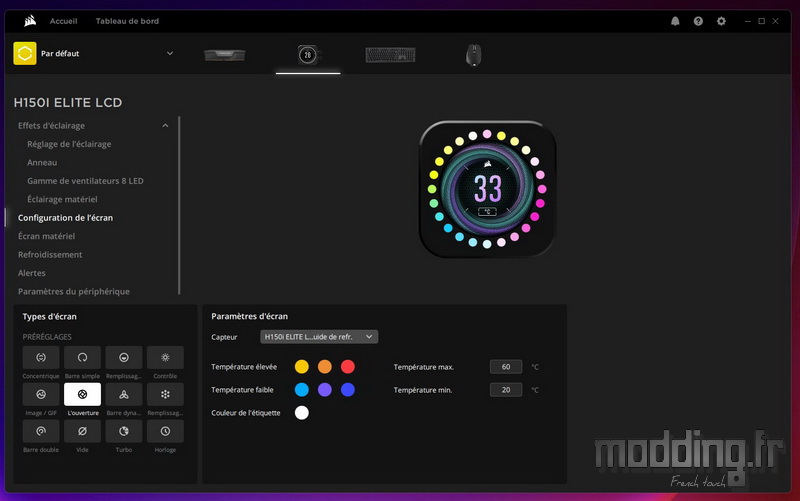Screen dimensions: 800x501
Task: Click the Corsair sails logo
Action: click(x=30, y=21)
